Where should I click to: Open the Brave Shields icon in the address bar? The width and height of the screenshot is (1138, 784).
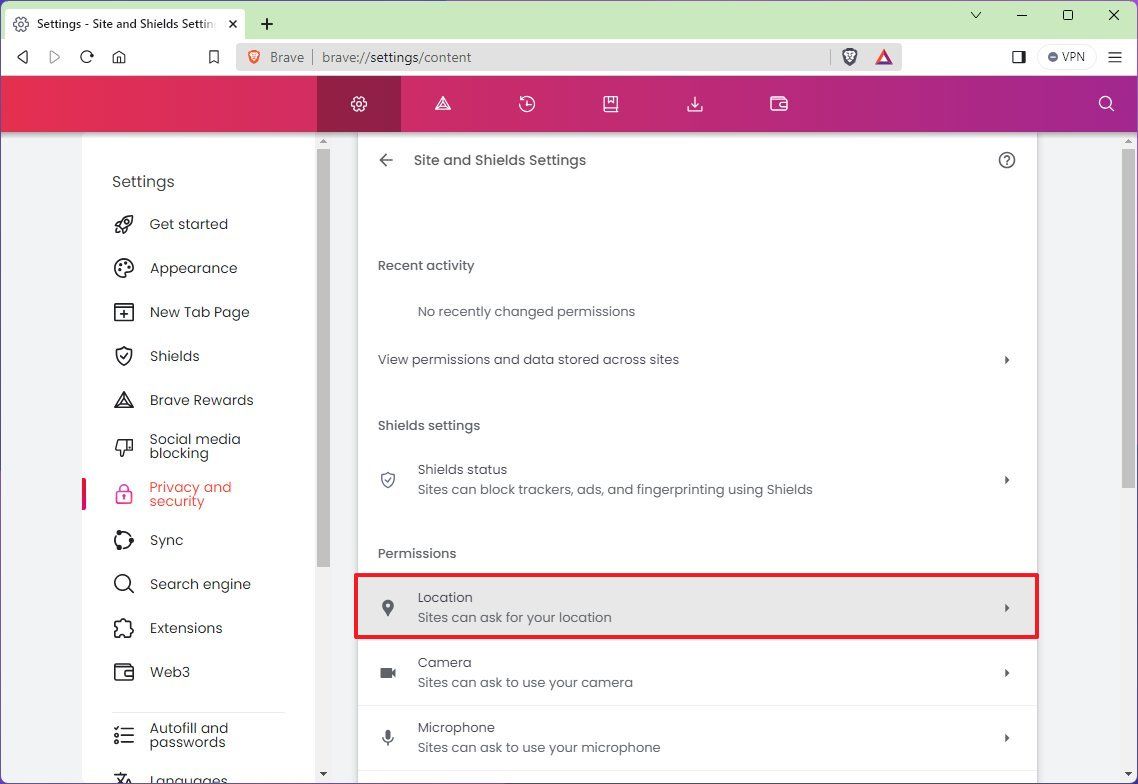(849, 57)
